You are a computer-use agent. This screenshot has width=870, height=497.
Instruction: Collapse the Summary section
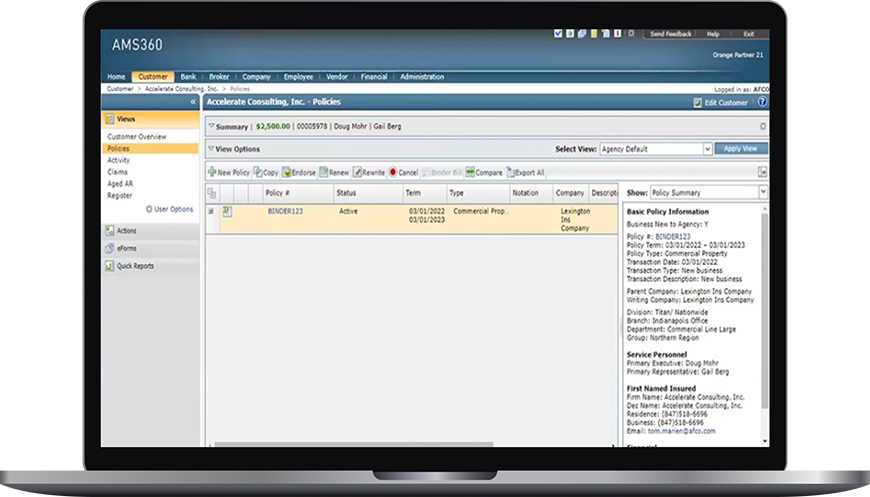[211, 127]
